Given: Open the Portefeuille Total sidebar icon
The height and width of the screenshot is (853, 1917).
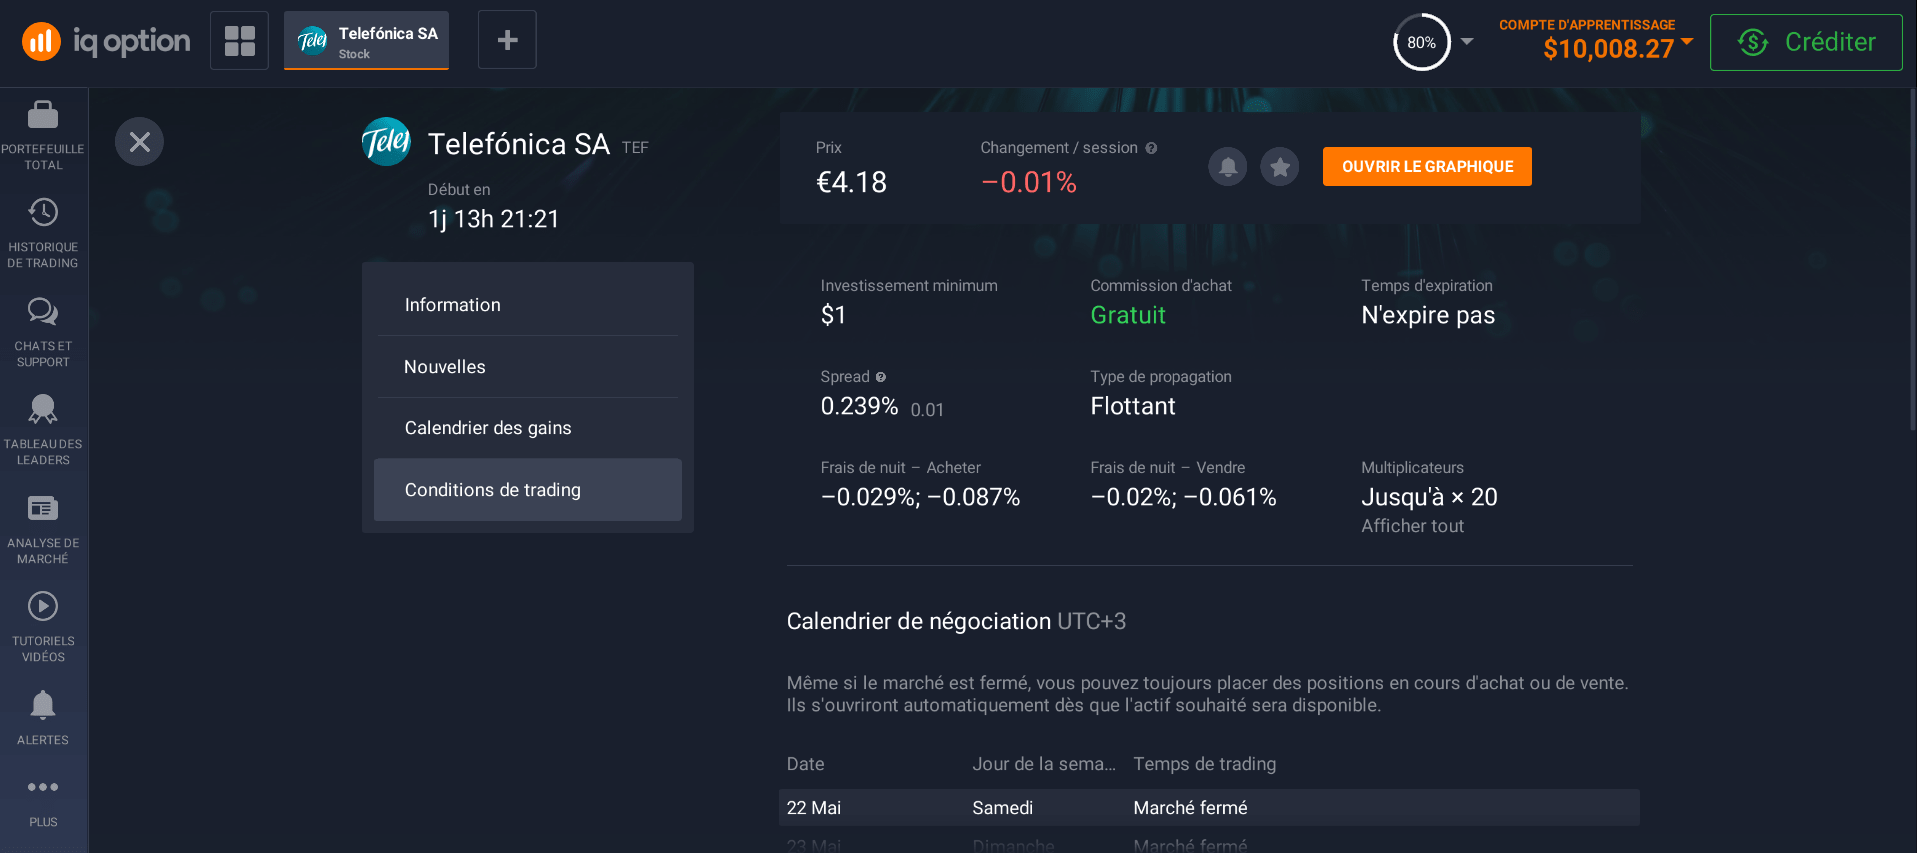Looking at the screenshot, I should point(43,134).
